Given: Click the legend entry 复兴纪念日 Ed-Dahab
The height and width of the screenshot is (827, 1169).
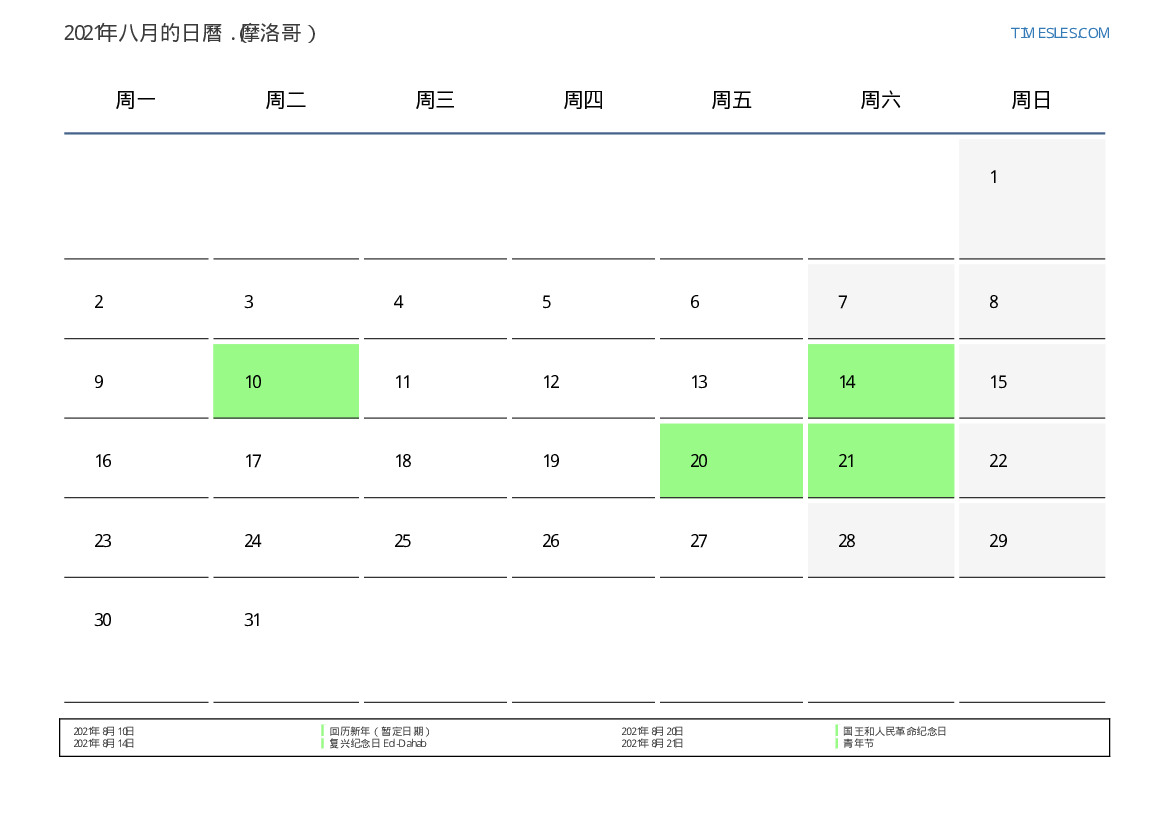Looking at the screenshot, I should pos(378,743).
